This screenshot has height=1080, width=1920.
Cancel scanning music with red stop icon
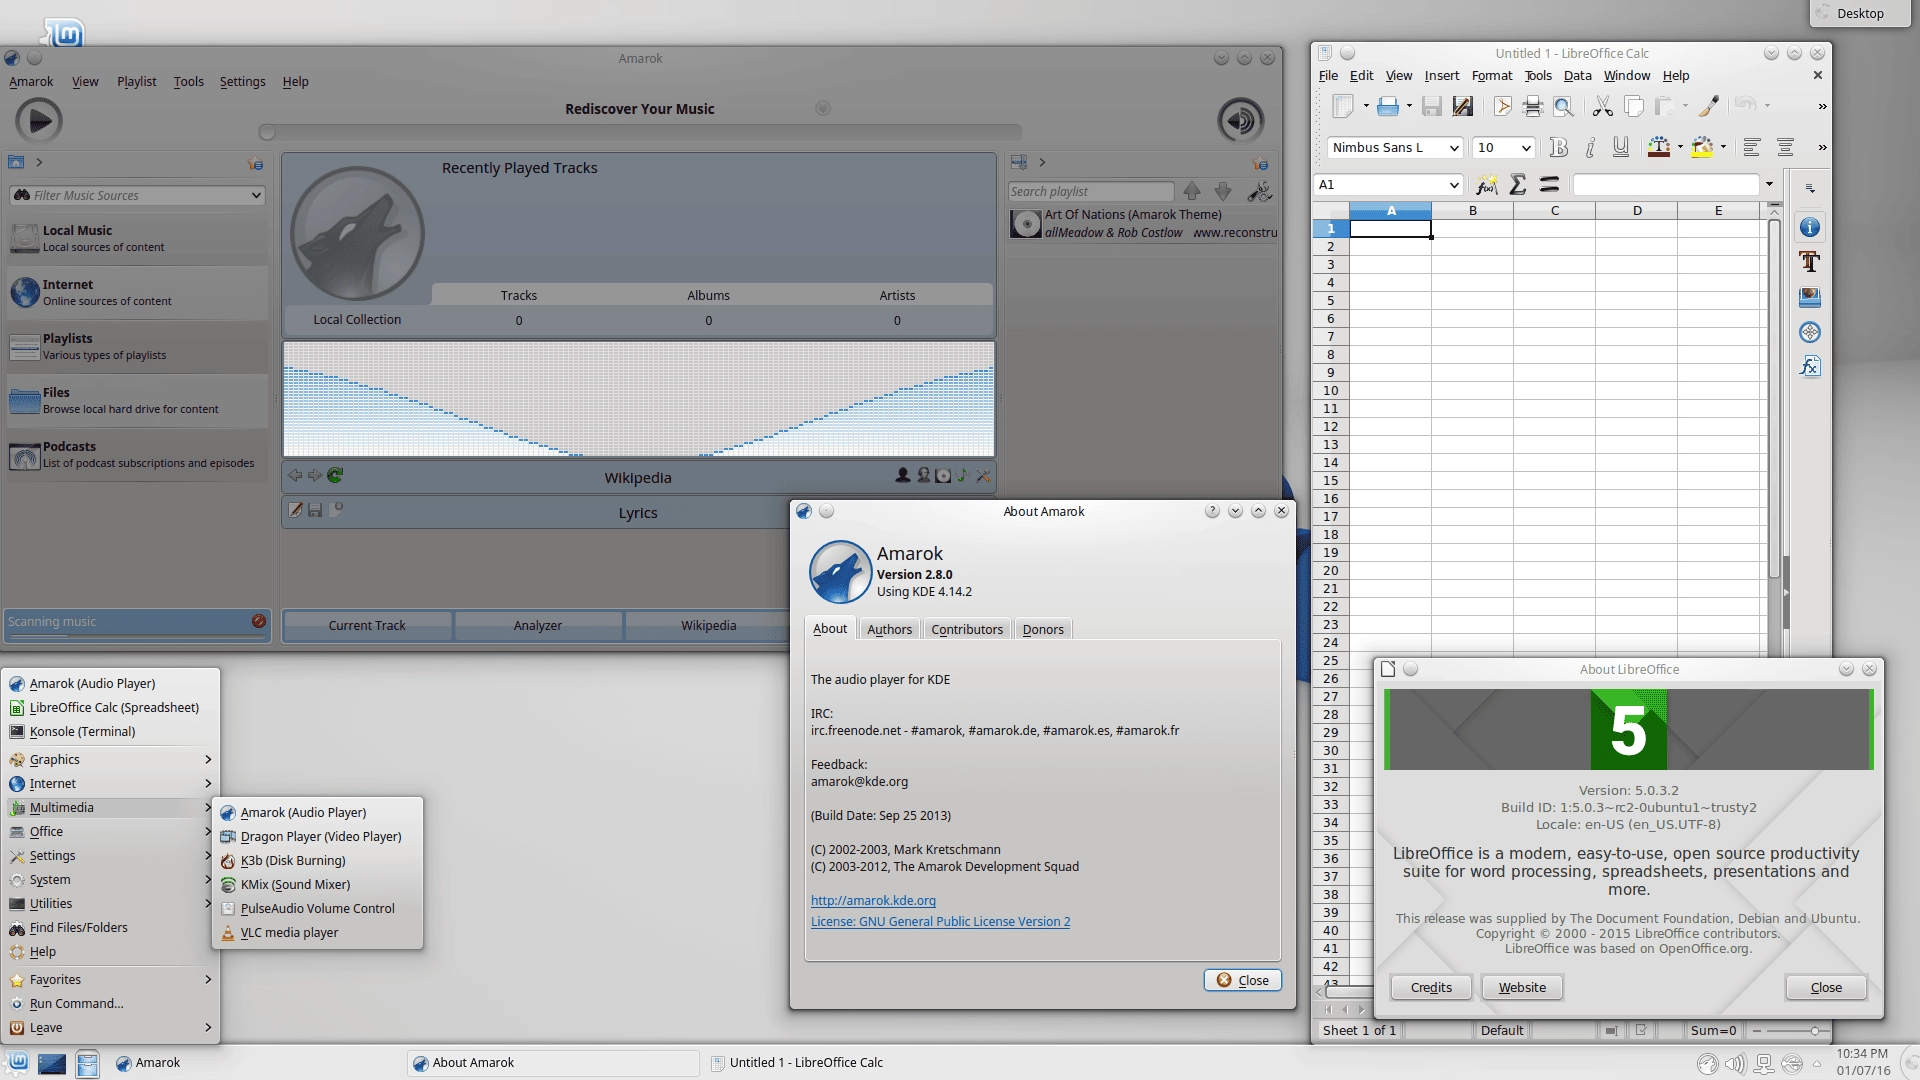pos(259,621)
